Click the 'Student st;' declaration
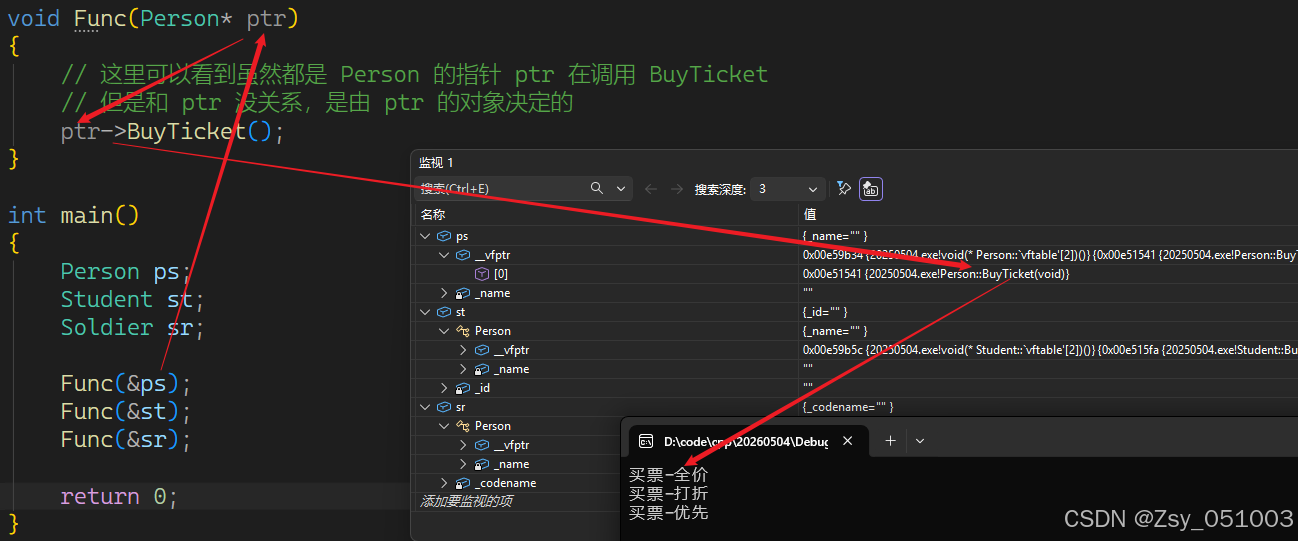Image resolution: width=1298 pixels, height=541 pixels. click(132, 300)
